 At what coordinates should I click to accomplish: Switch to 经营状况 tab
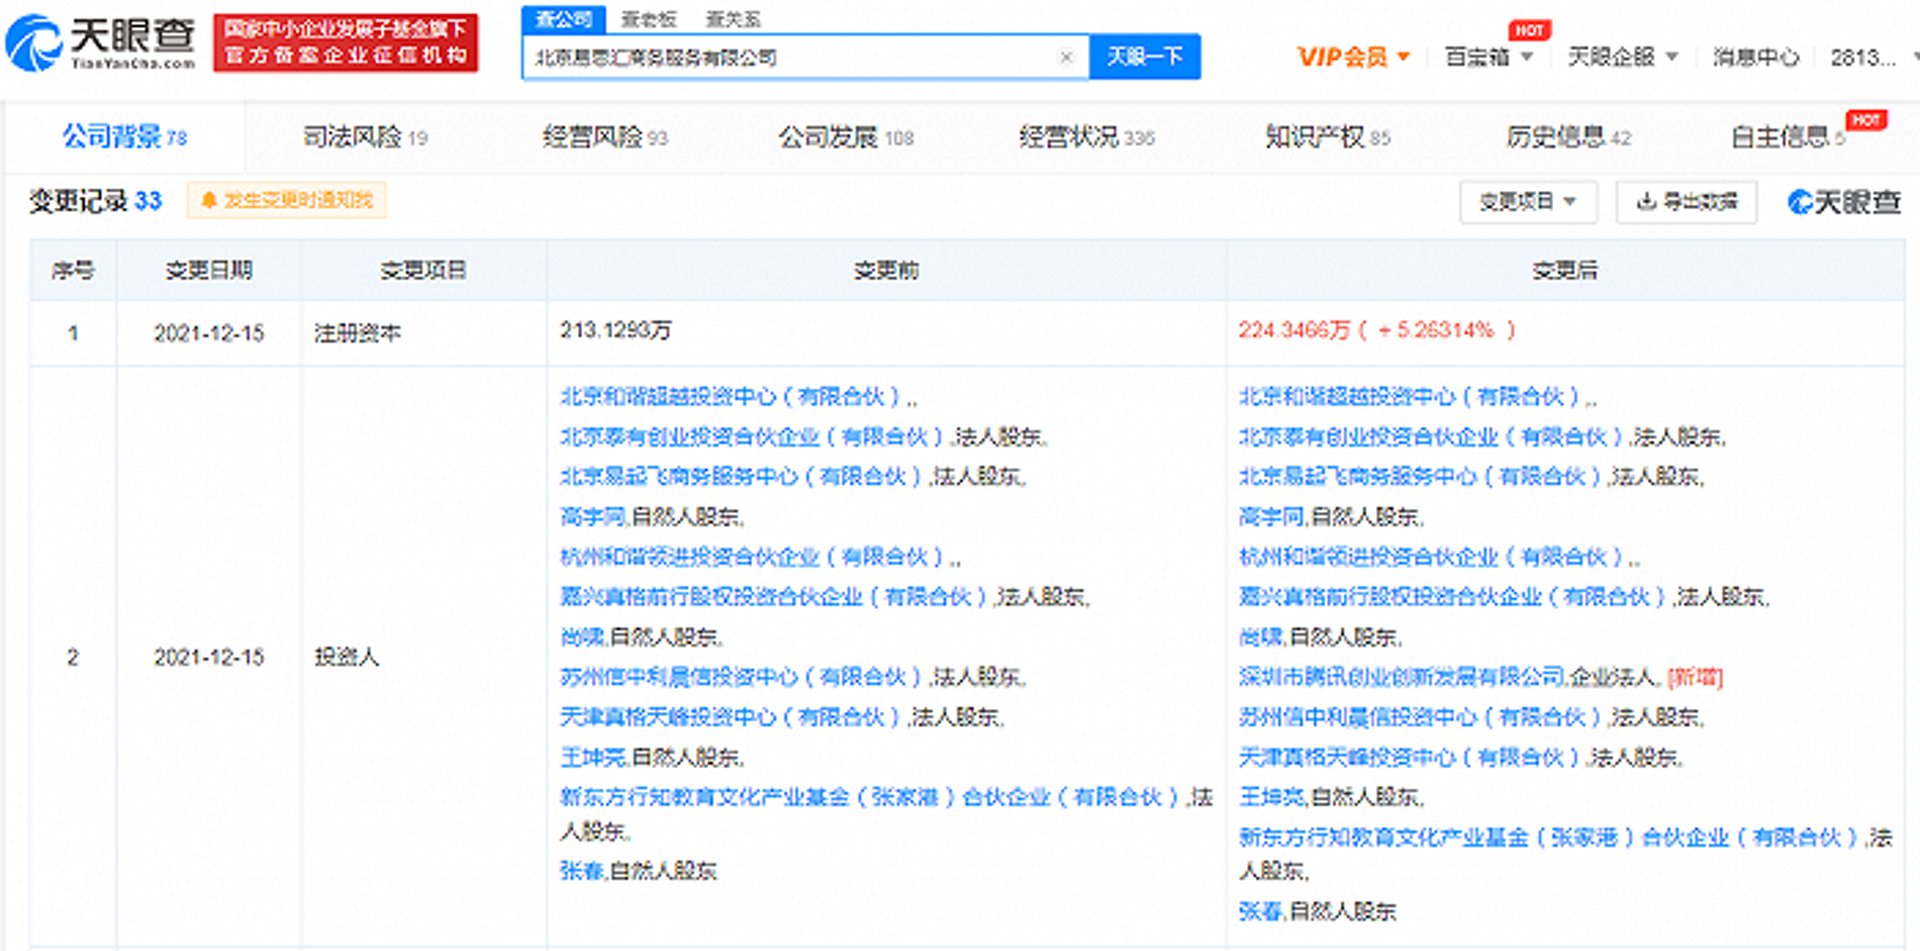click(1086, 137)
